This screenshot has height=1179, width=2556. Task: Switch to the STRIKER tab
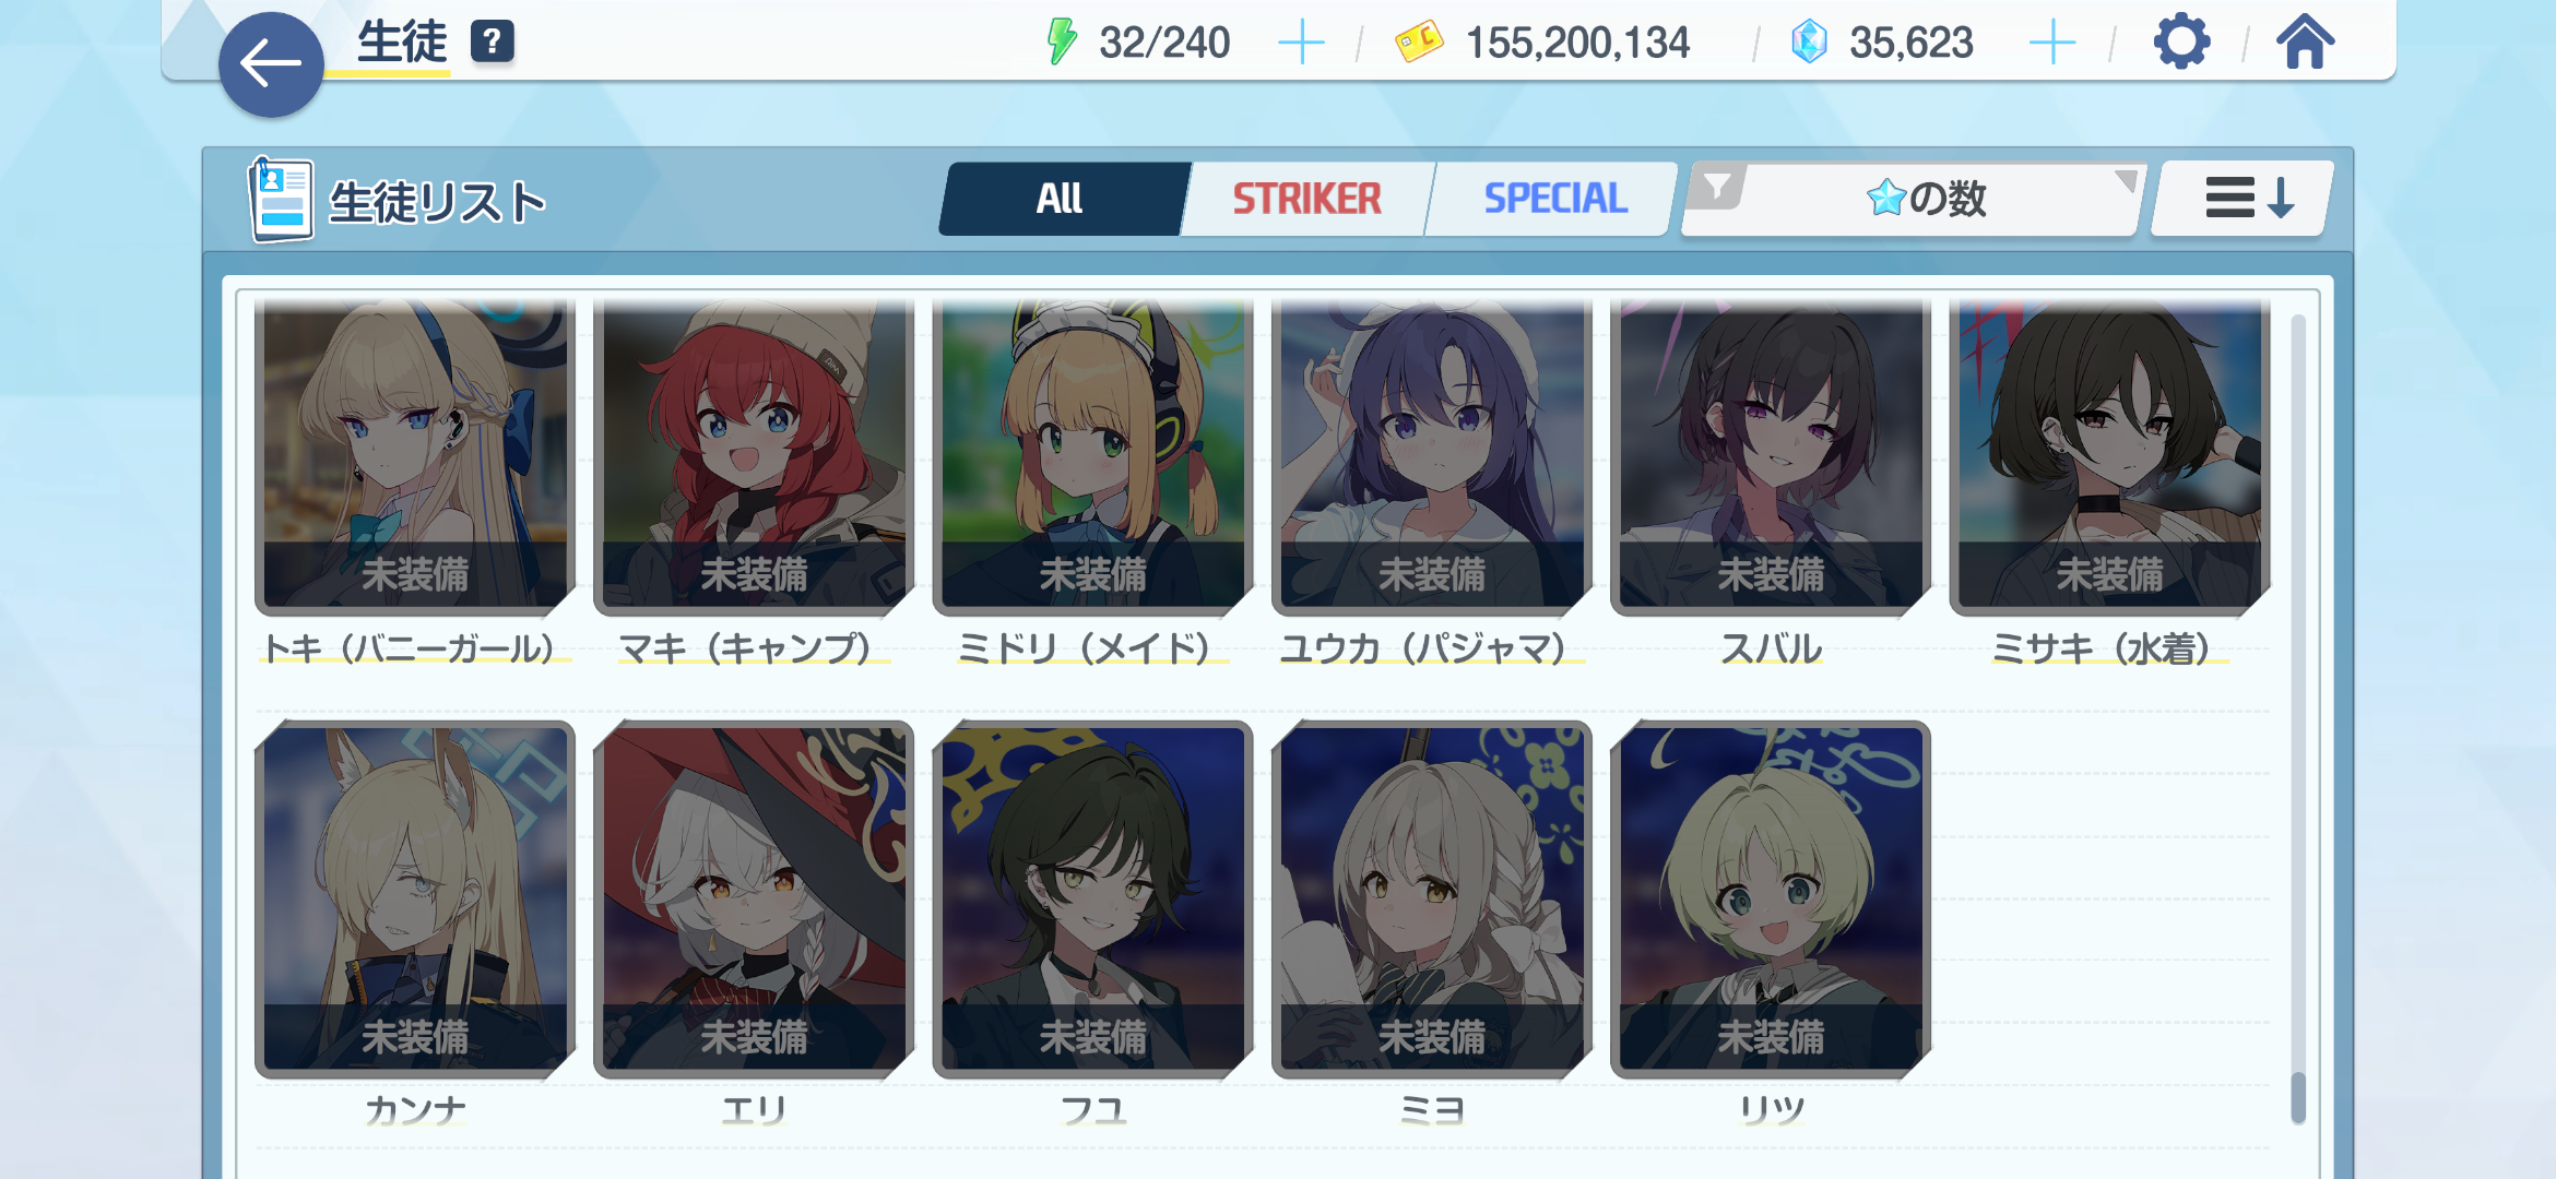coord(1307,198)
